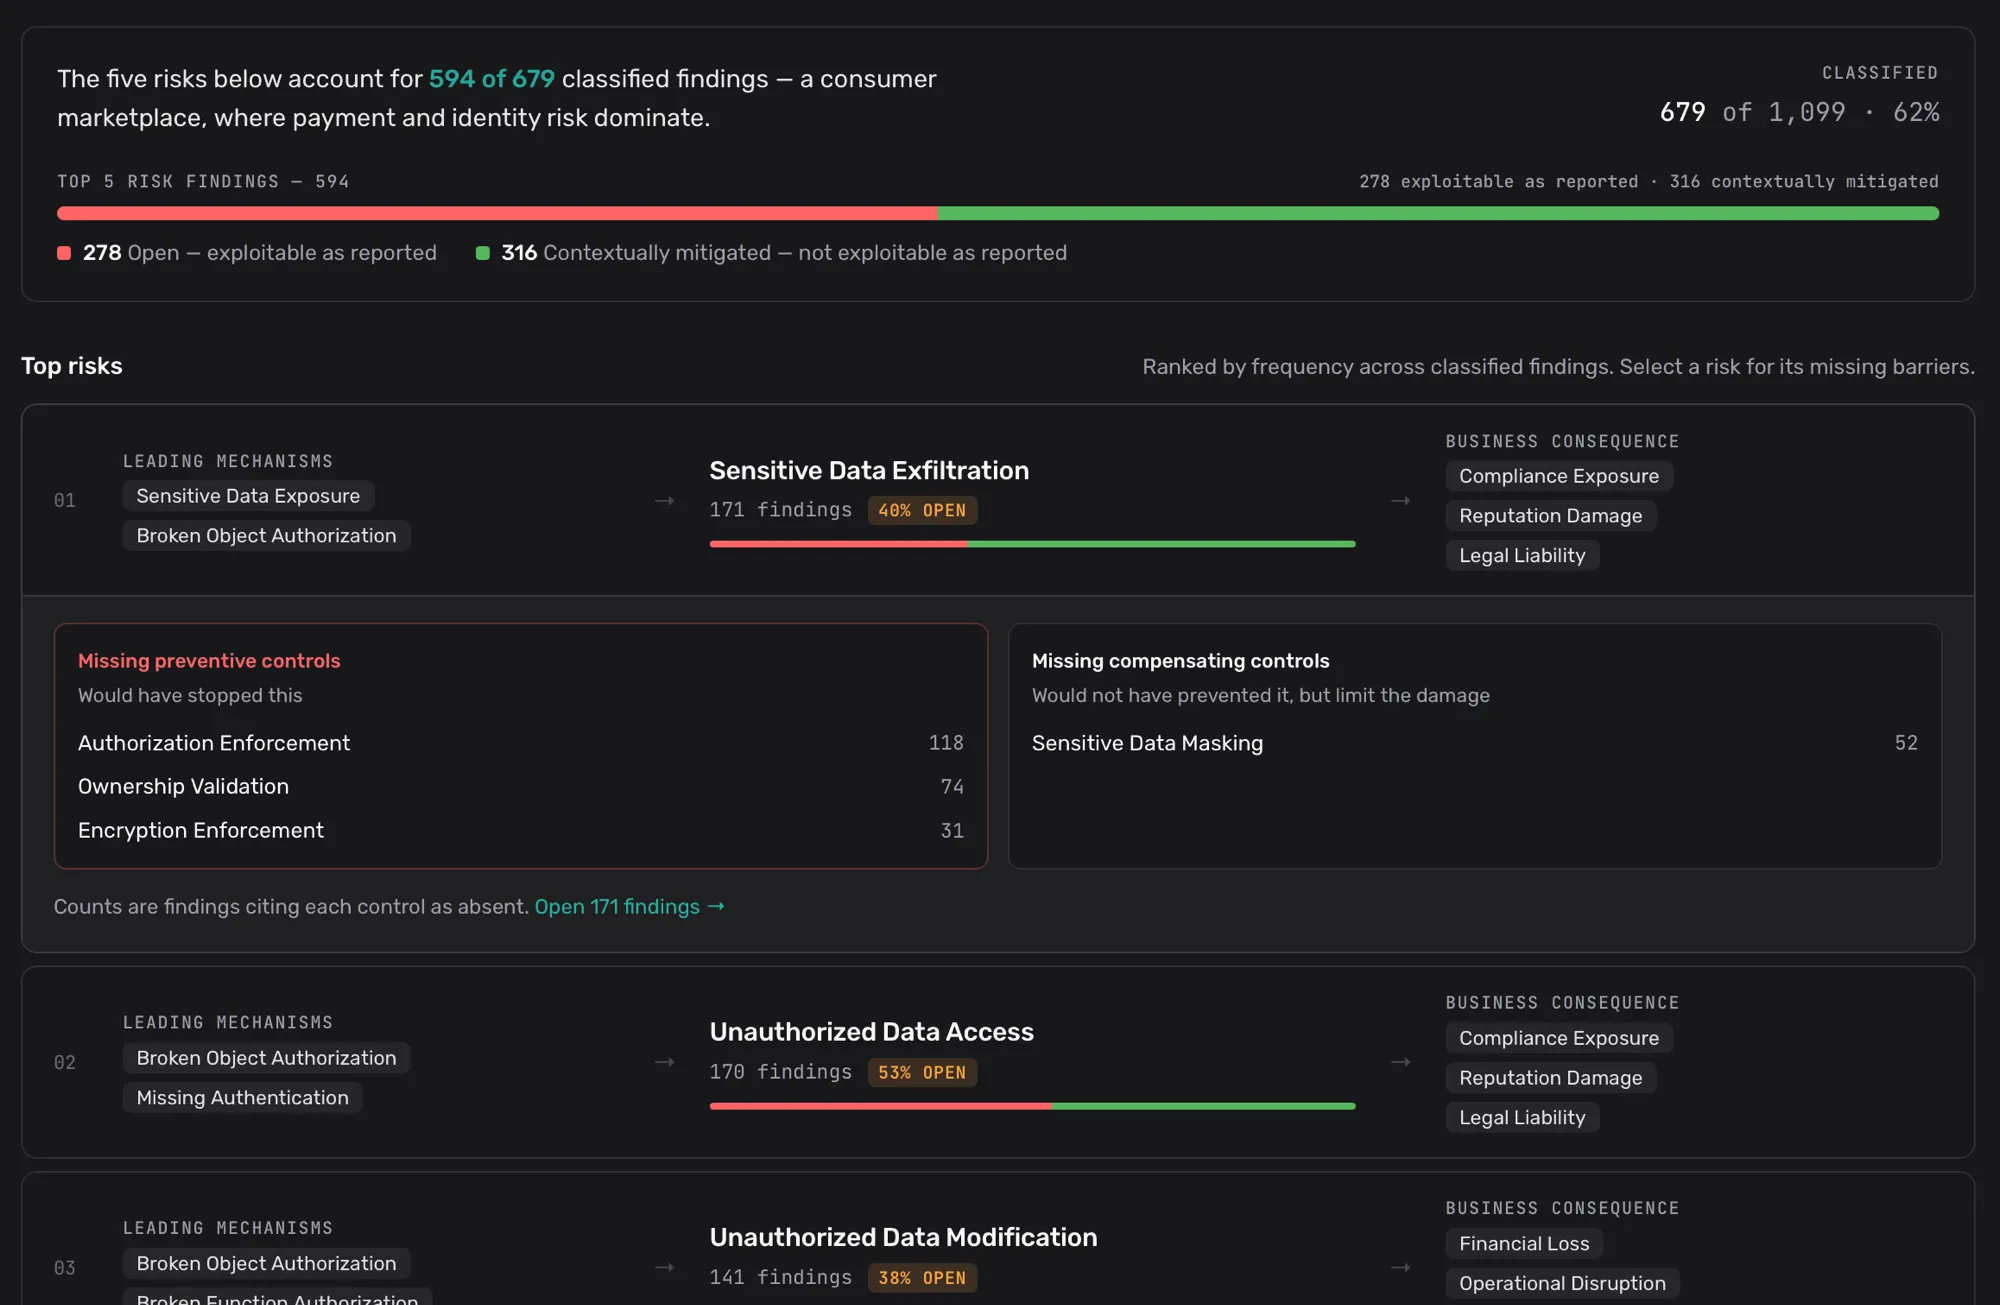Click Legal Liability tag under Sensitive Data Exfiltration
This screenshot has height=1305, width=2000.
click(1522, 556)
